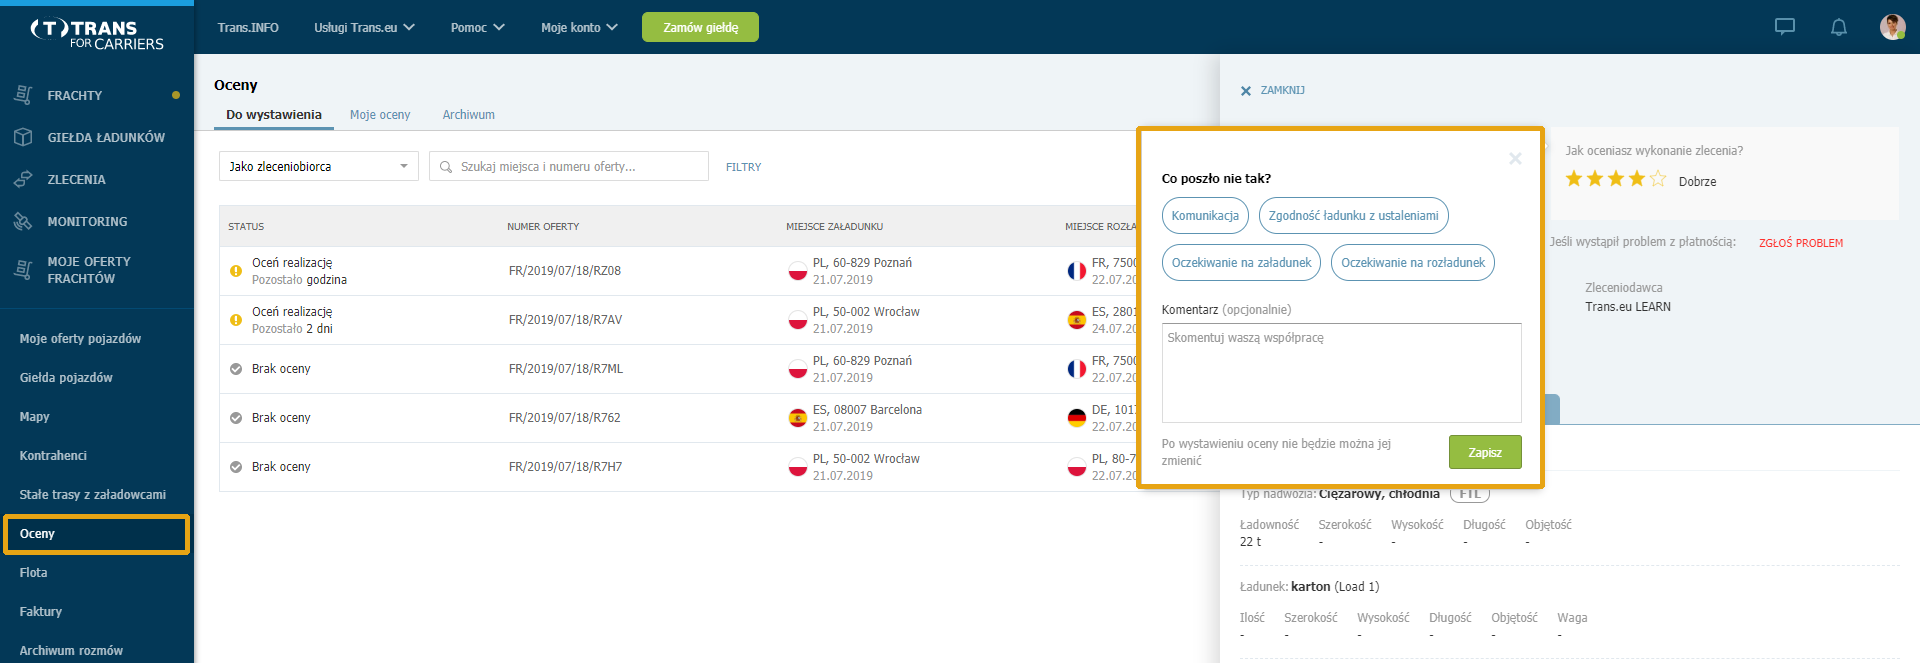
Task: Open Trans.INFO in top navigation
Action: 248,27
